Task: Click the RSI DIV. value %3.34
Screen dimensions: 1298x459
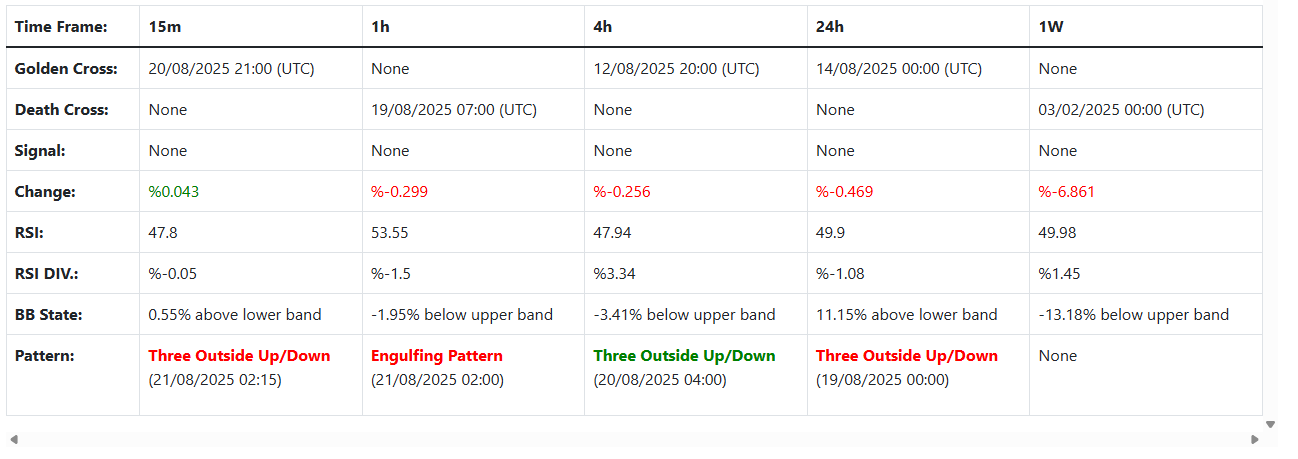Action: pos(613,274)
